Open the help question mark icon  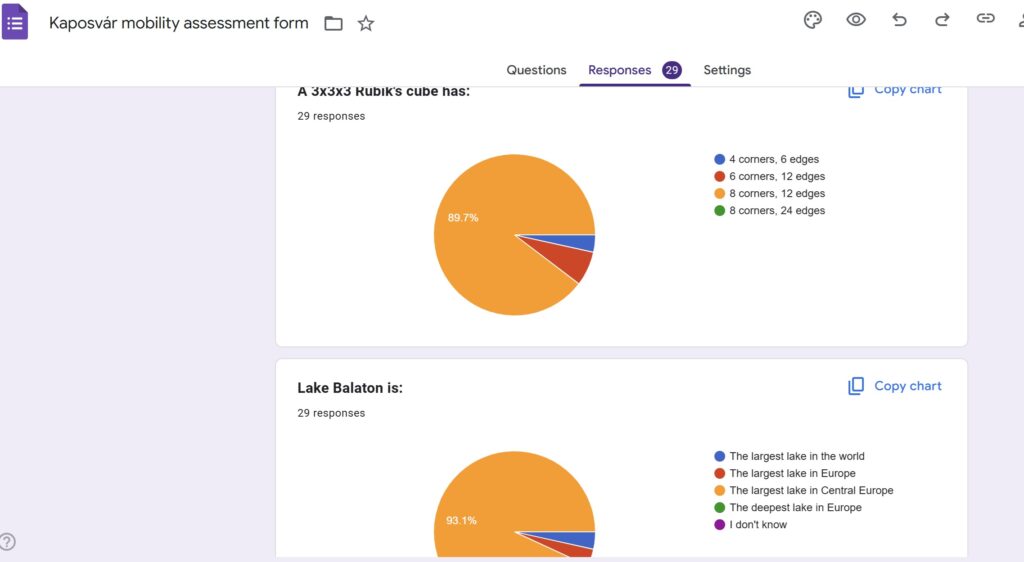point(8,542)
